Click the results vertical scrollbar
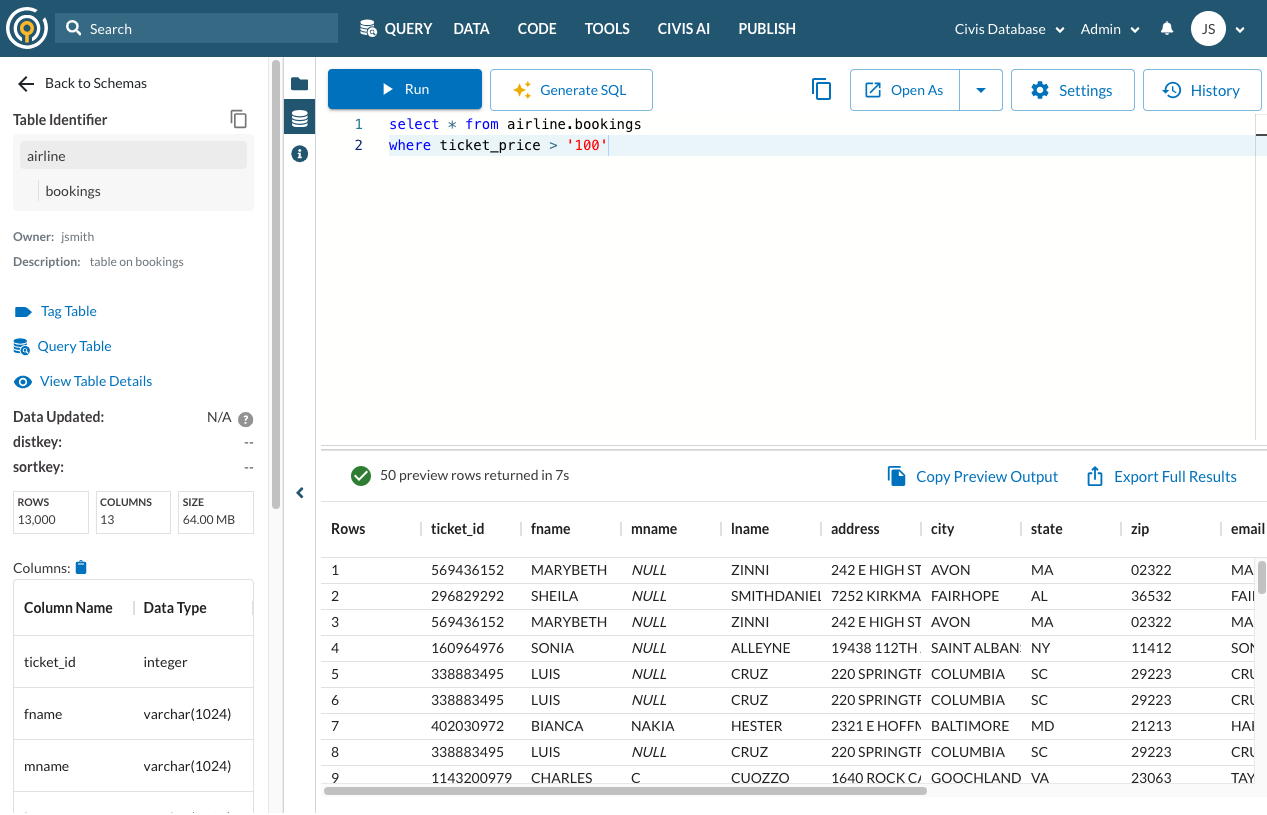The height and width of the screenshot is (815, 1267). pyautogui.click(x=1262, y=577)
